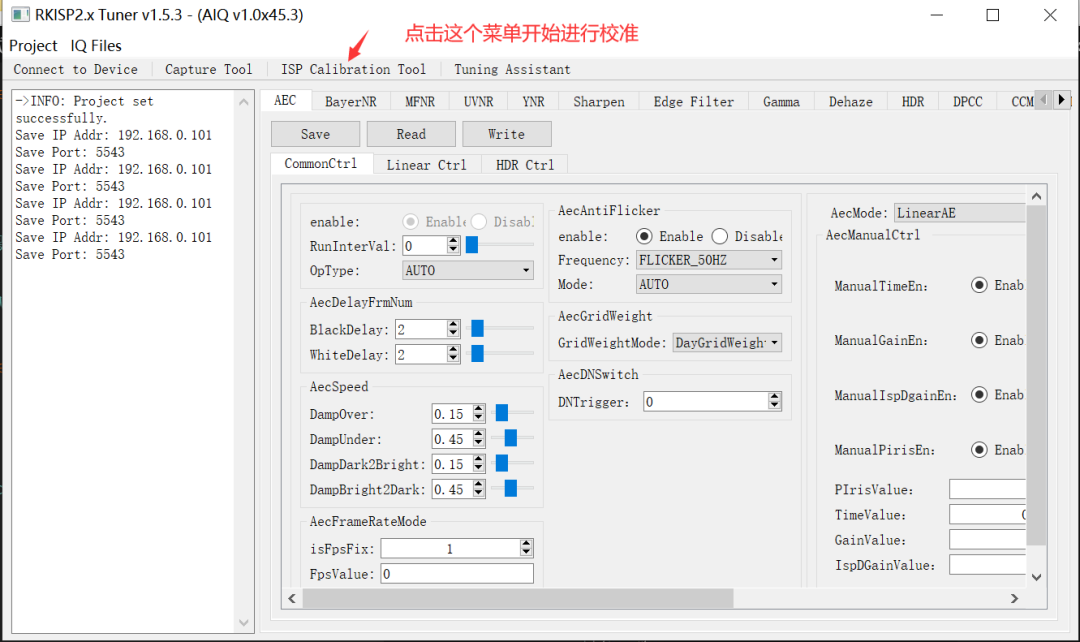Click the Read button
The width and height of the screenshot is (1080, 642).
coord(410,133)
